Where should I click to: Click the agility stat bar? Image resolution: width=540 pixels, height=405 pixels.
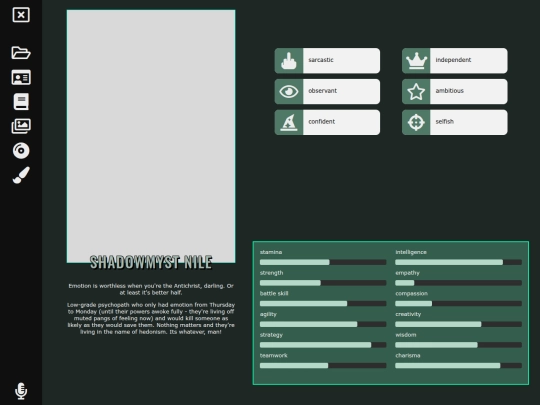323,324
